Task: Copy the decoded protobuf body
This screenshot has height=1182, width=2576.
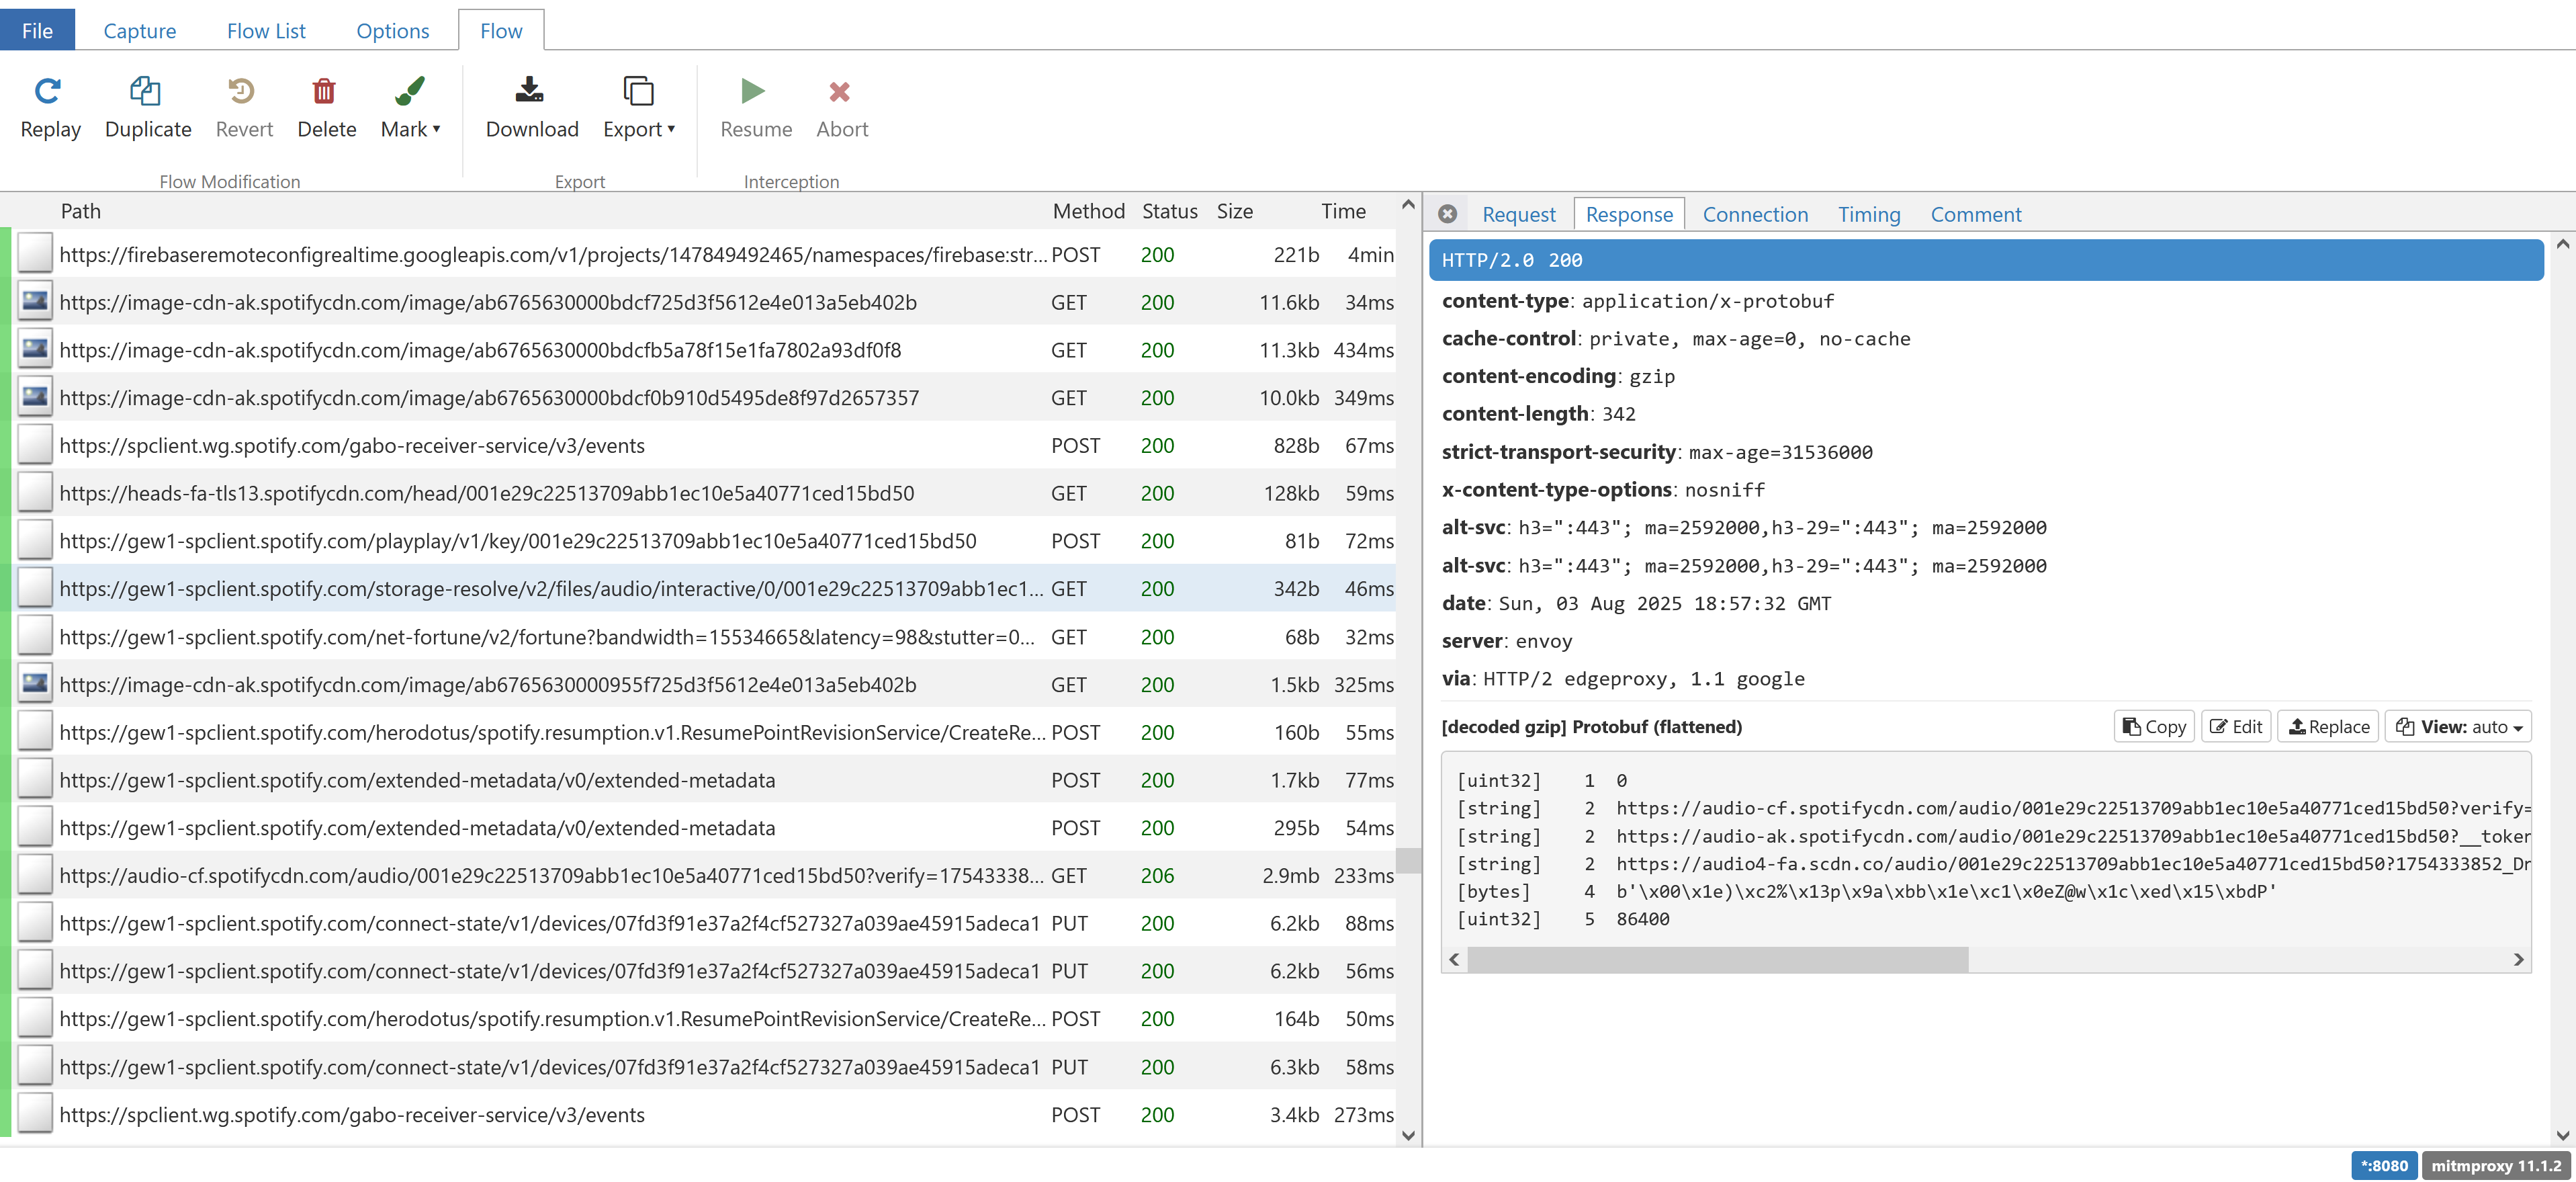Action: (x=2153, y=727)
